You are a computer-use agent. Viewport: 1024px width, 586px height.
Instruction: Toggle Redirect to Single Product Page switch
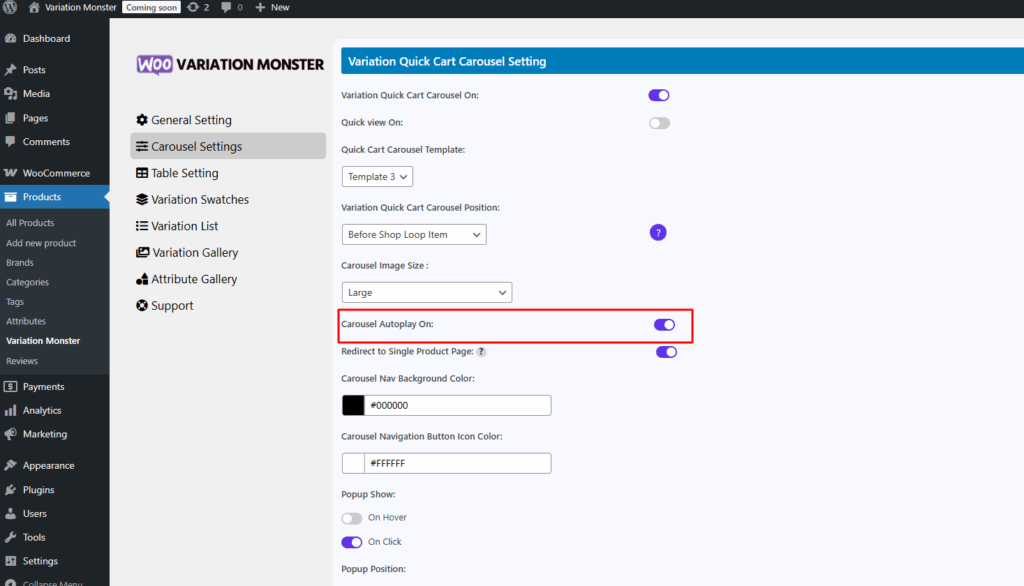coord(666,352)
